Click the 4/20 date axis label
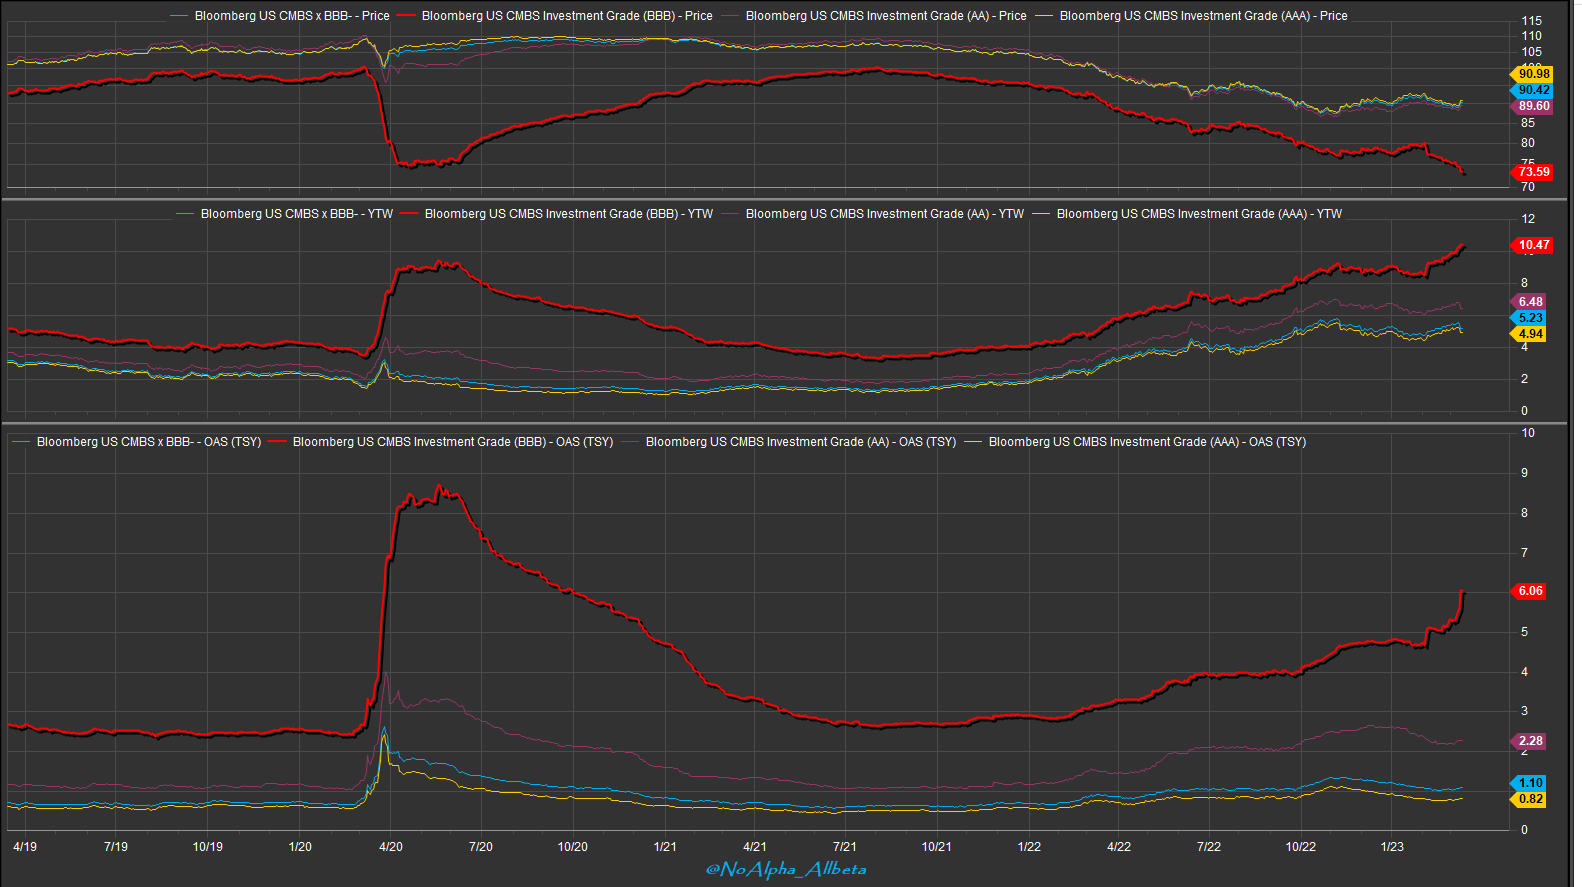Image resolution: width=1582 pixels, height=887 pixels. [391, 847]
